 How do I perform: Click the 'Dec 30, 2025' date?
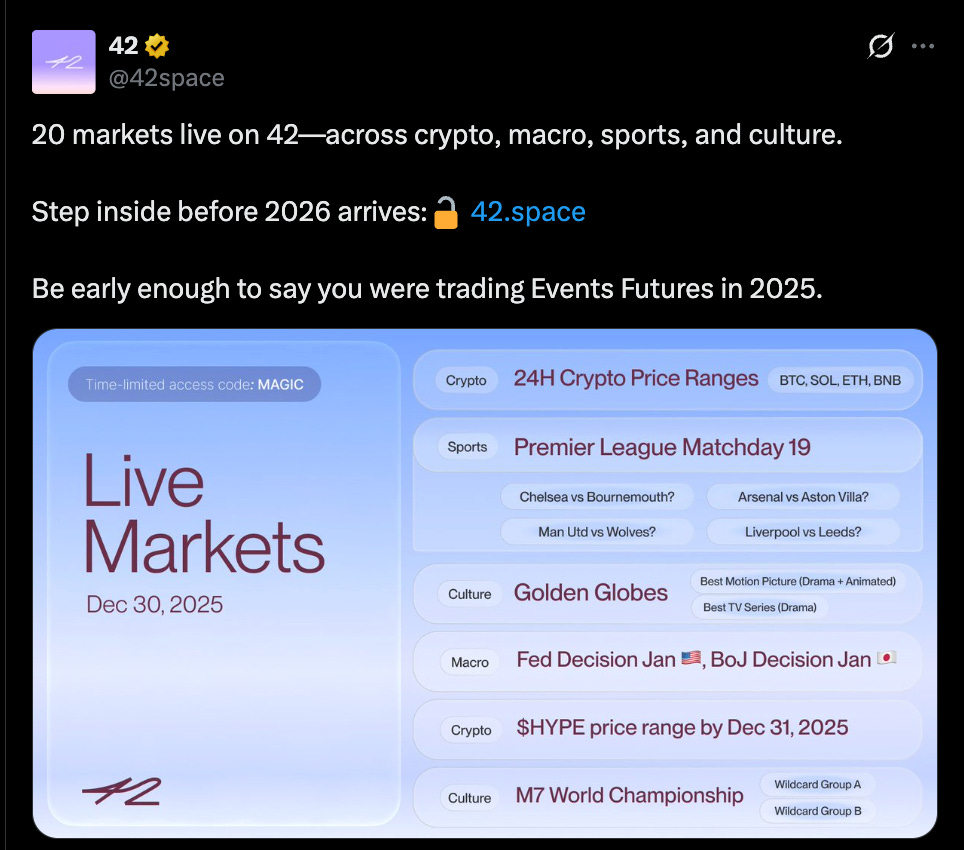point(154,605)
